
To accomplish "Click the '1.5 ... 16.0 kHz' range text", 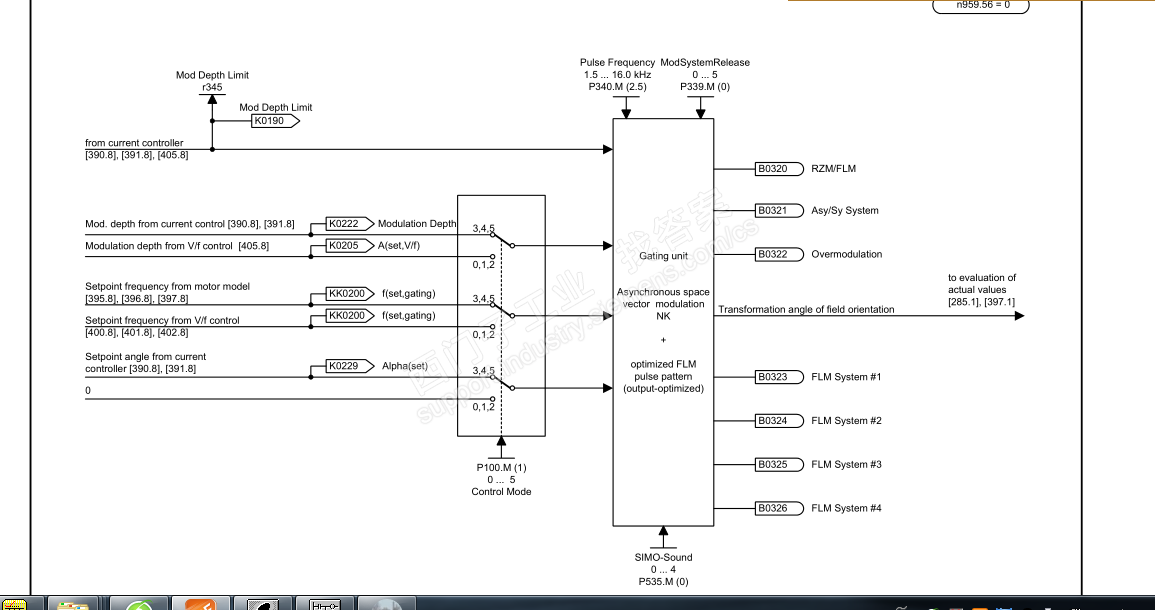I will [617, 75].
